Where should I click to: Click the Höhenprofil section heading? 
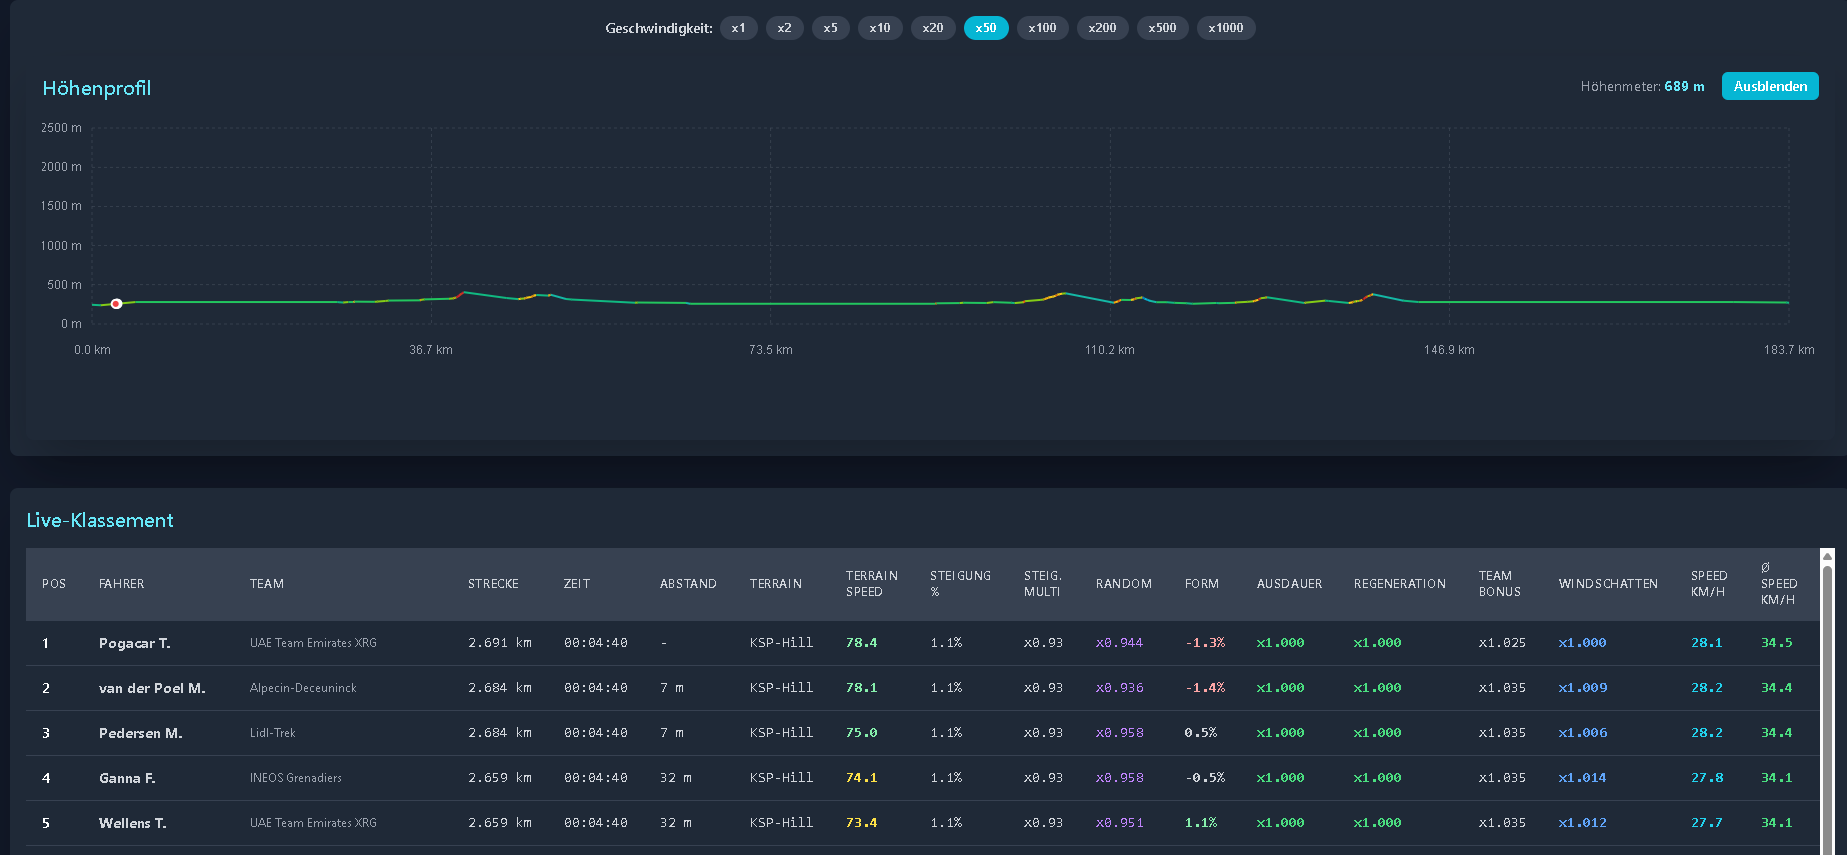[x=96, y=88]
